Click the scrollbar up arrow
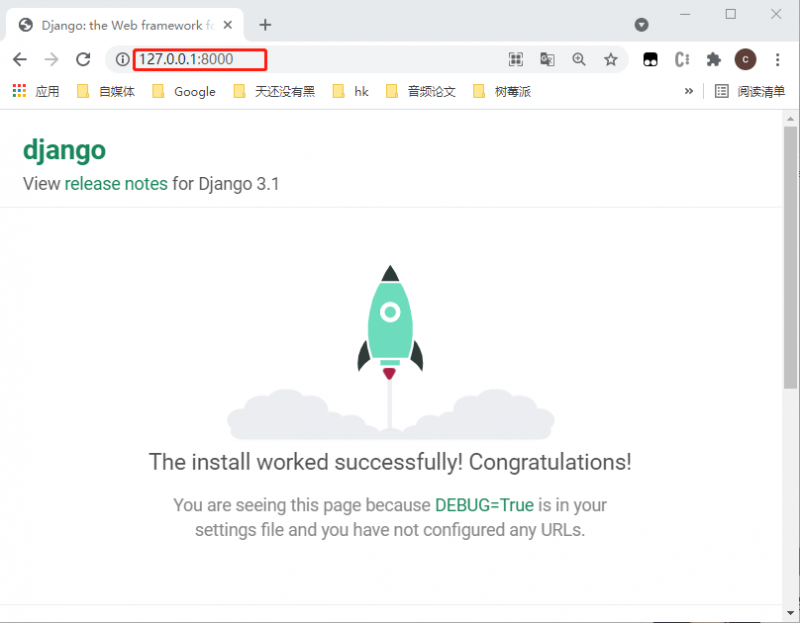Image resolution: width=800 pixels, height=623 pixels. click(790, 119)
